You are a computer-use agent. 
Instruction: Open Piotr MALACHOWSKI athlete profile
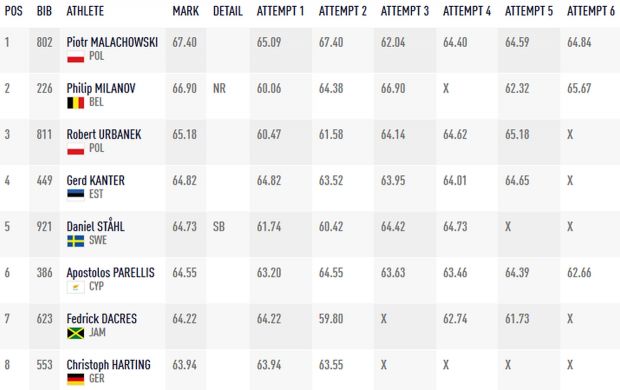click(112, 42)
